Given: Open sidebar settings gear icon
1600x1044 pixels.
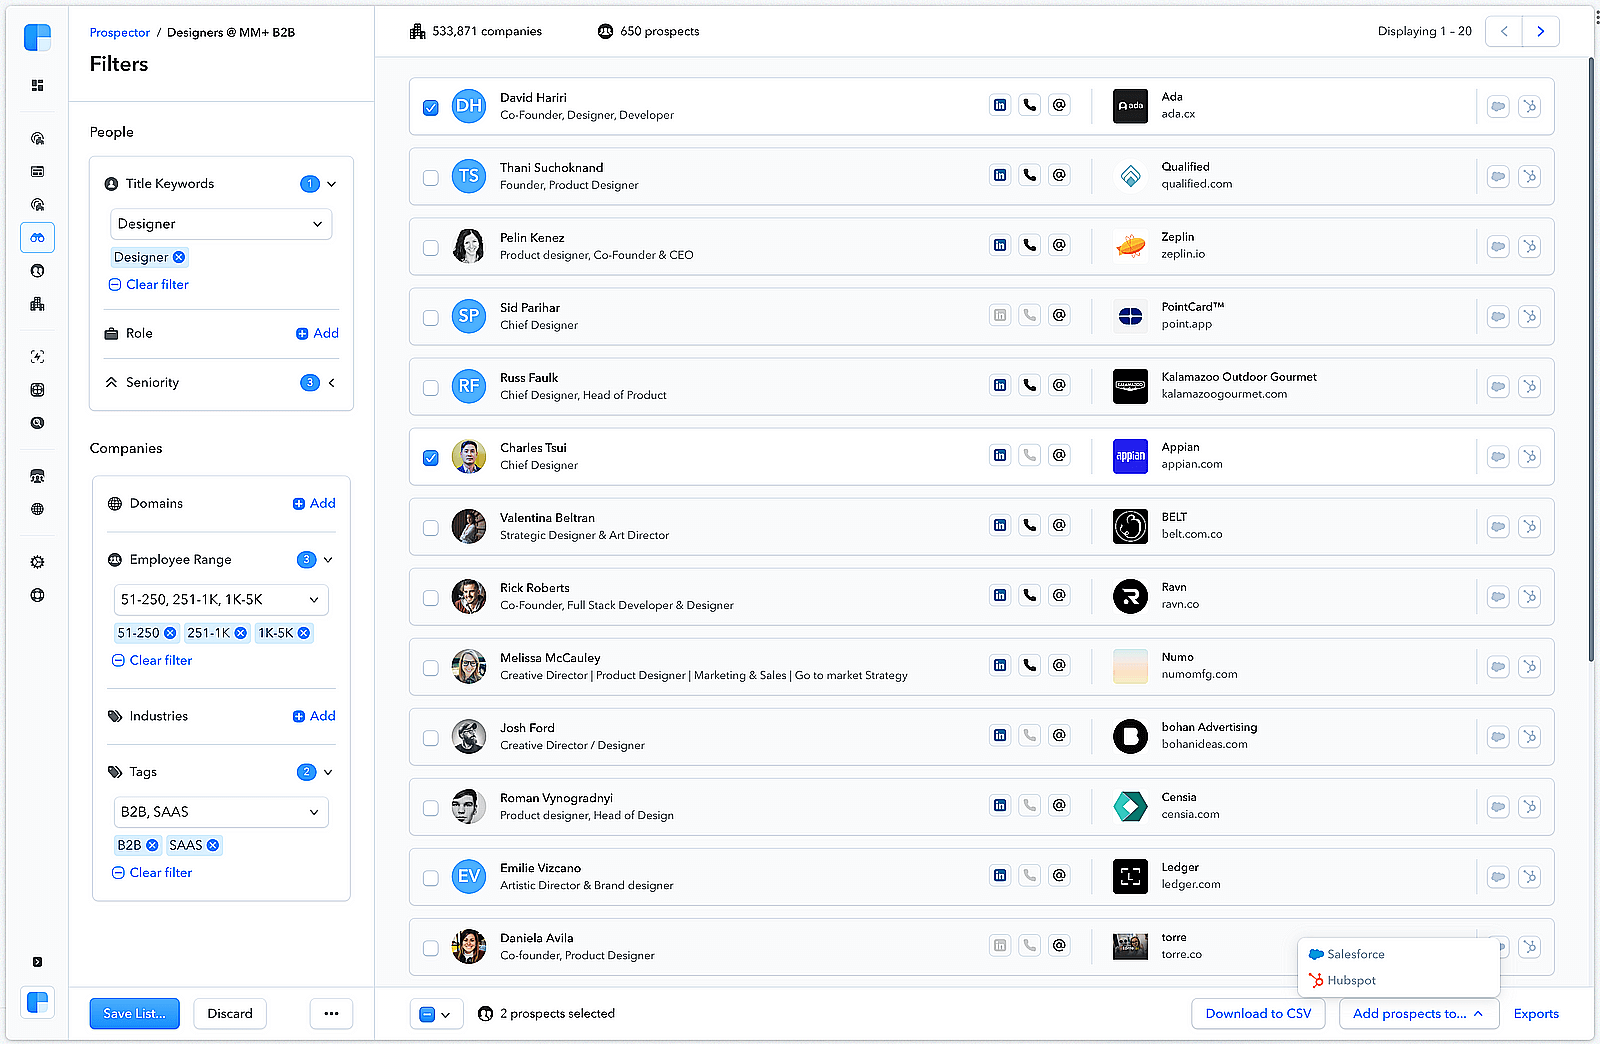Looking at the screenshot, I should [37, 561].
